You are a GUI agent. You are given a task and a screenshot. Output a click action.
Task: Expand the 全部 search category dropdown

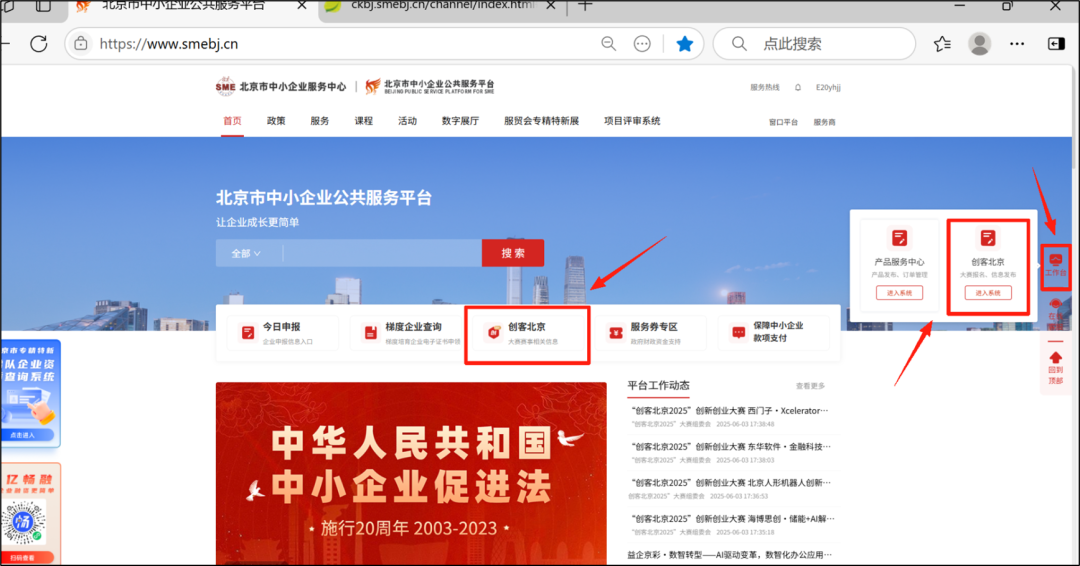click(246, 253)
